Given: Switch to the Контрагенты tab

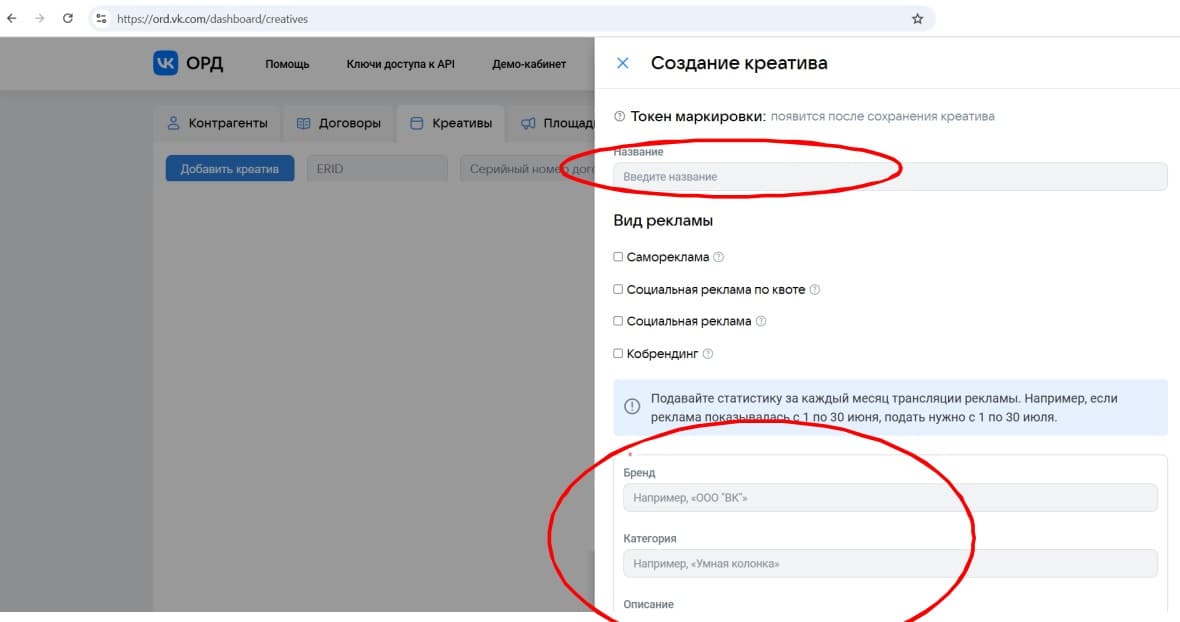Looking at the screenshot, I should tap(217, 124).
